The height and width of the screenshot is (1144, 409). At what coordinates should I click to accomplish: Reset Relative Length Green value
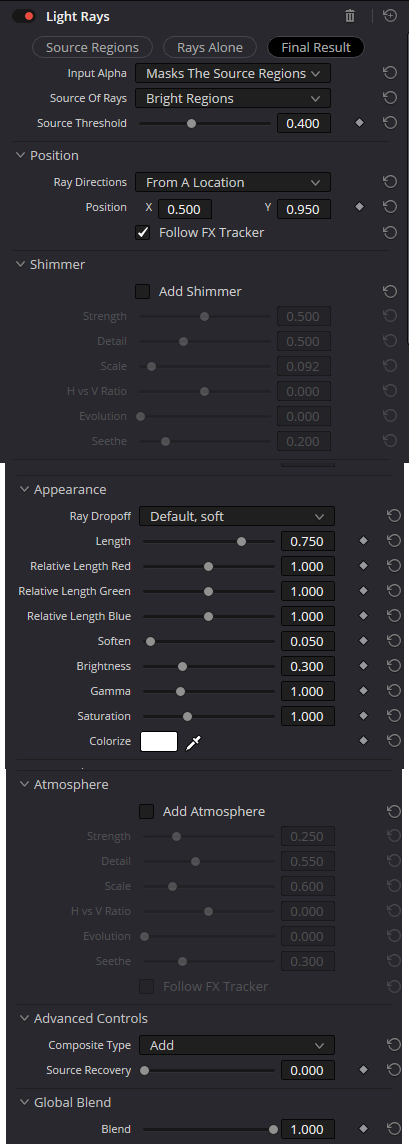(x=394, y=590)
